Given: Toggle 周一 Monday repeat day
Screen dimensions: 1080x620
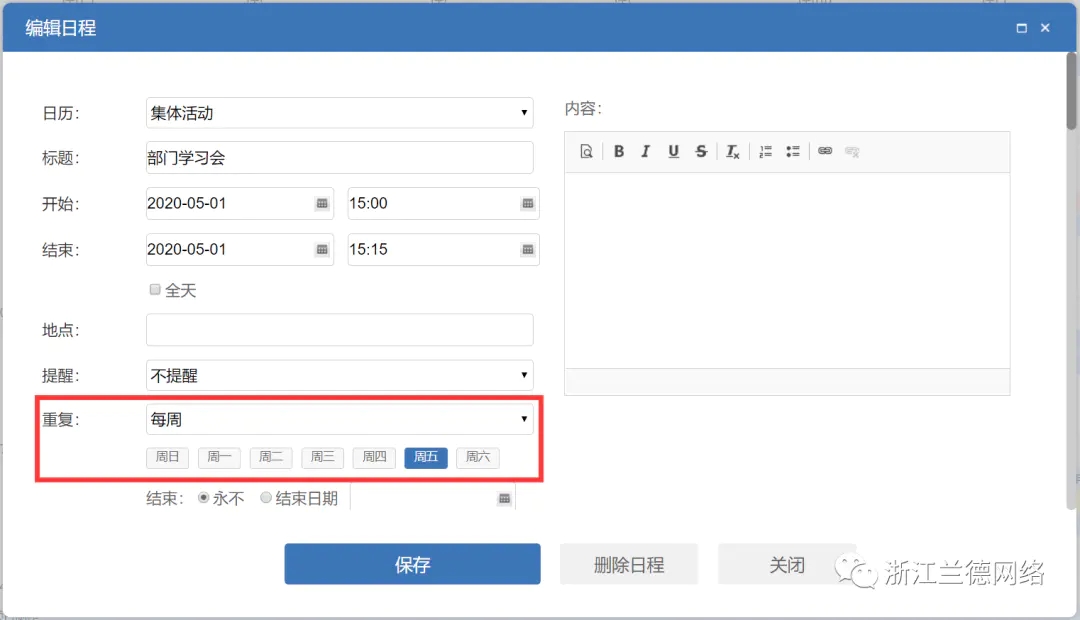Looking at the screenshot, I should (219, 458).
